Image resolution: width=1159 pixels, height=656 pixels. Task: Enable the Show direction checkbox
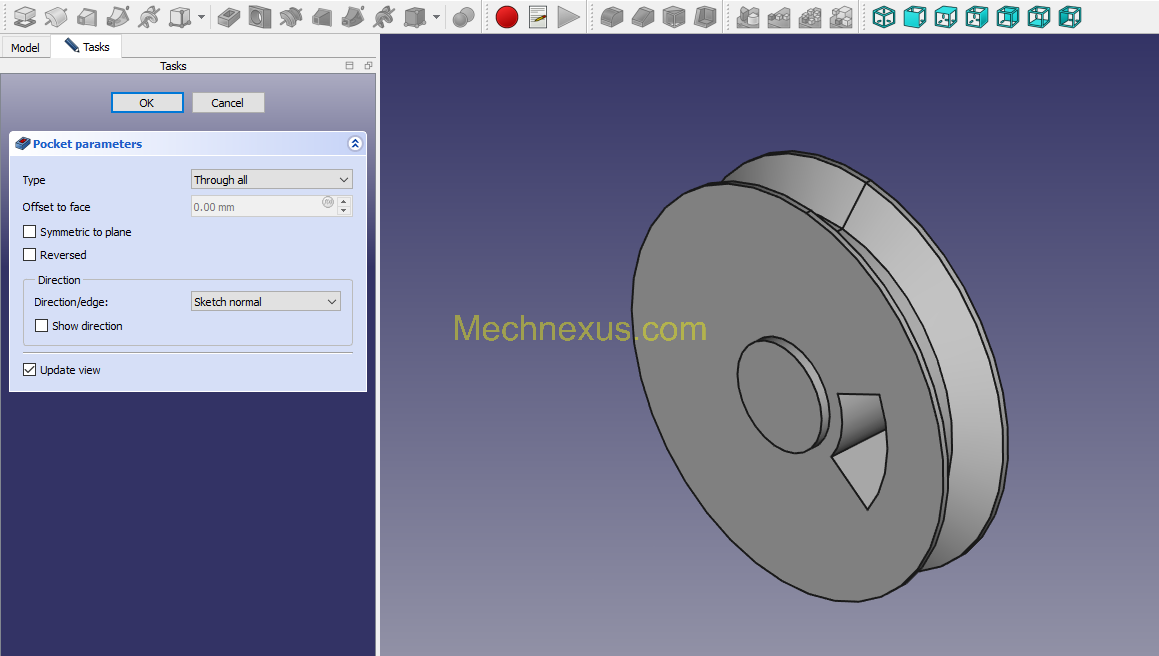(41, 325)
